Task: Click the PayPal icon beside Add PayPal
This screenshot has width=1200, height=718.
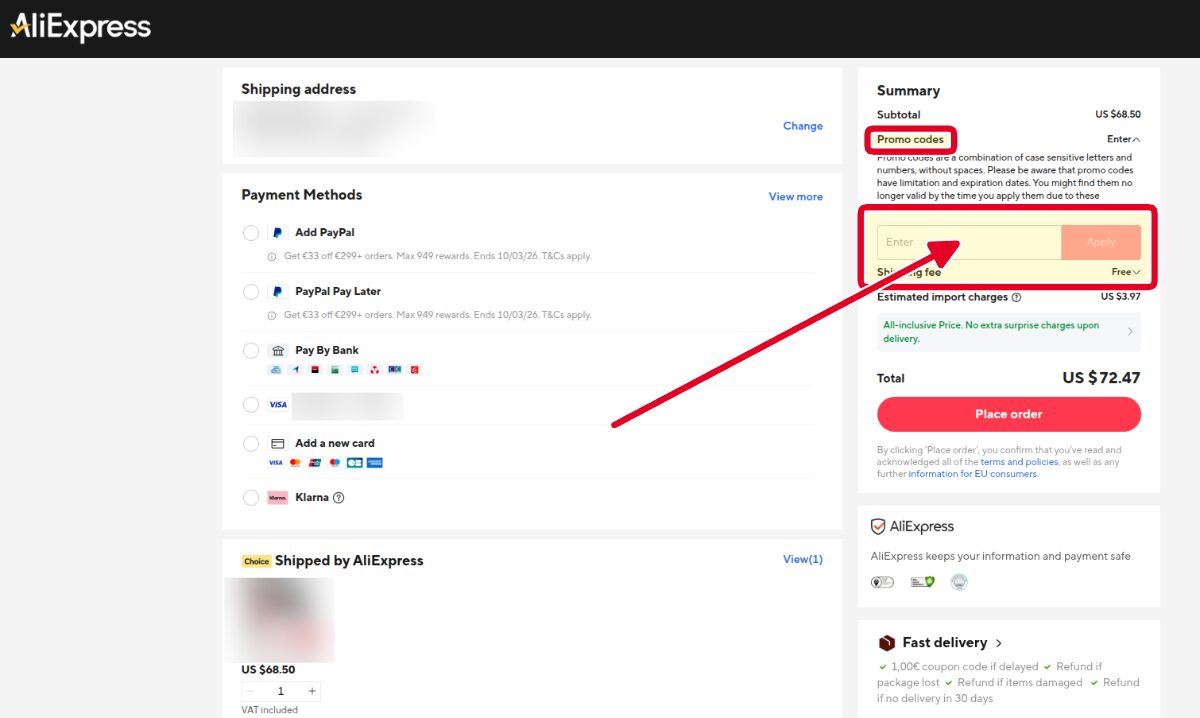Action: point(278,233)
